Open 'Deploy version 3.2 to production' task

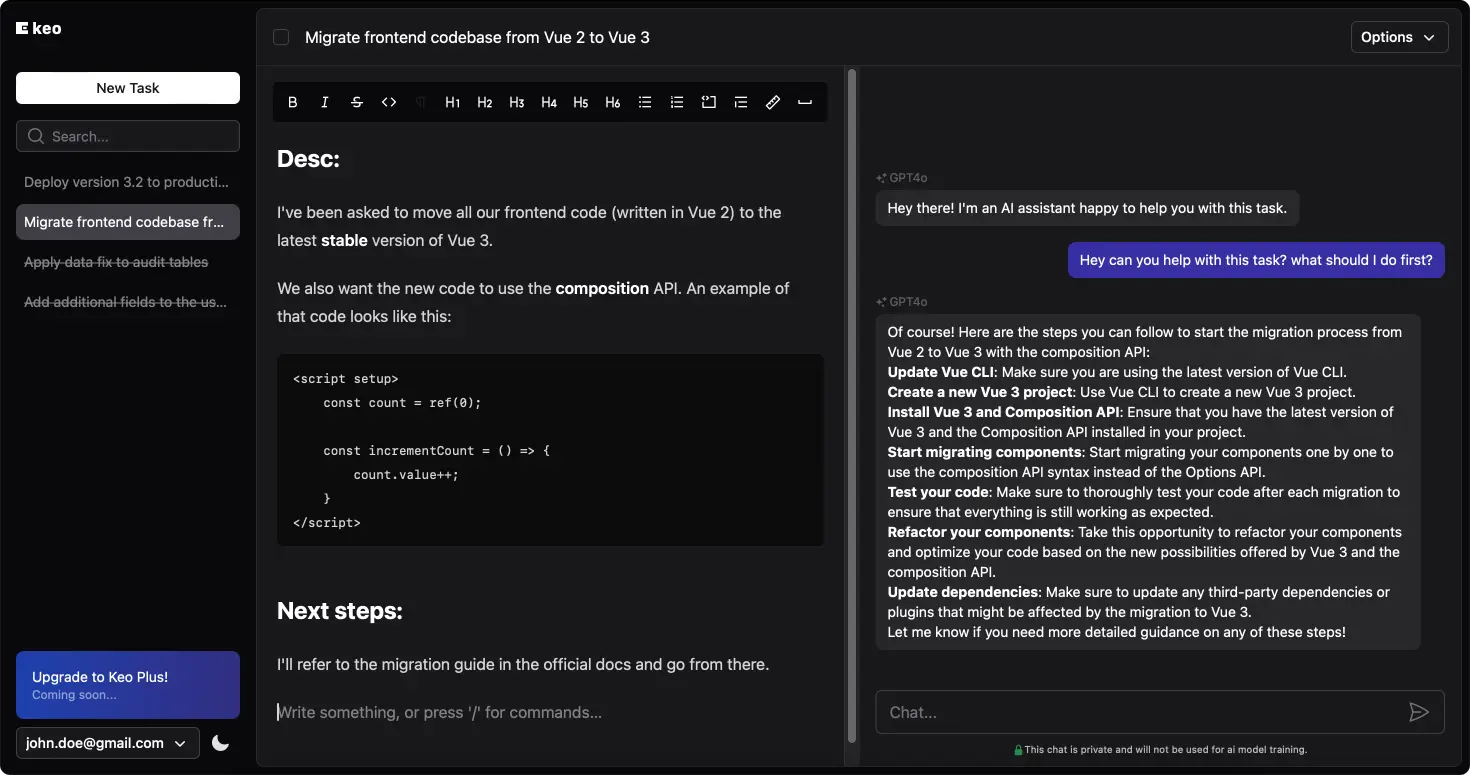128,182
